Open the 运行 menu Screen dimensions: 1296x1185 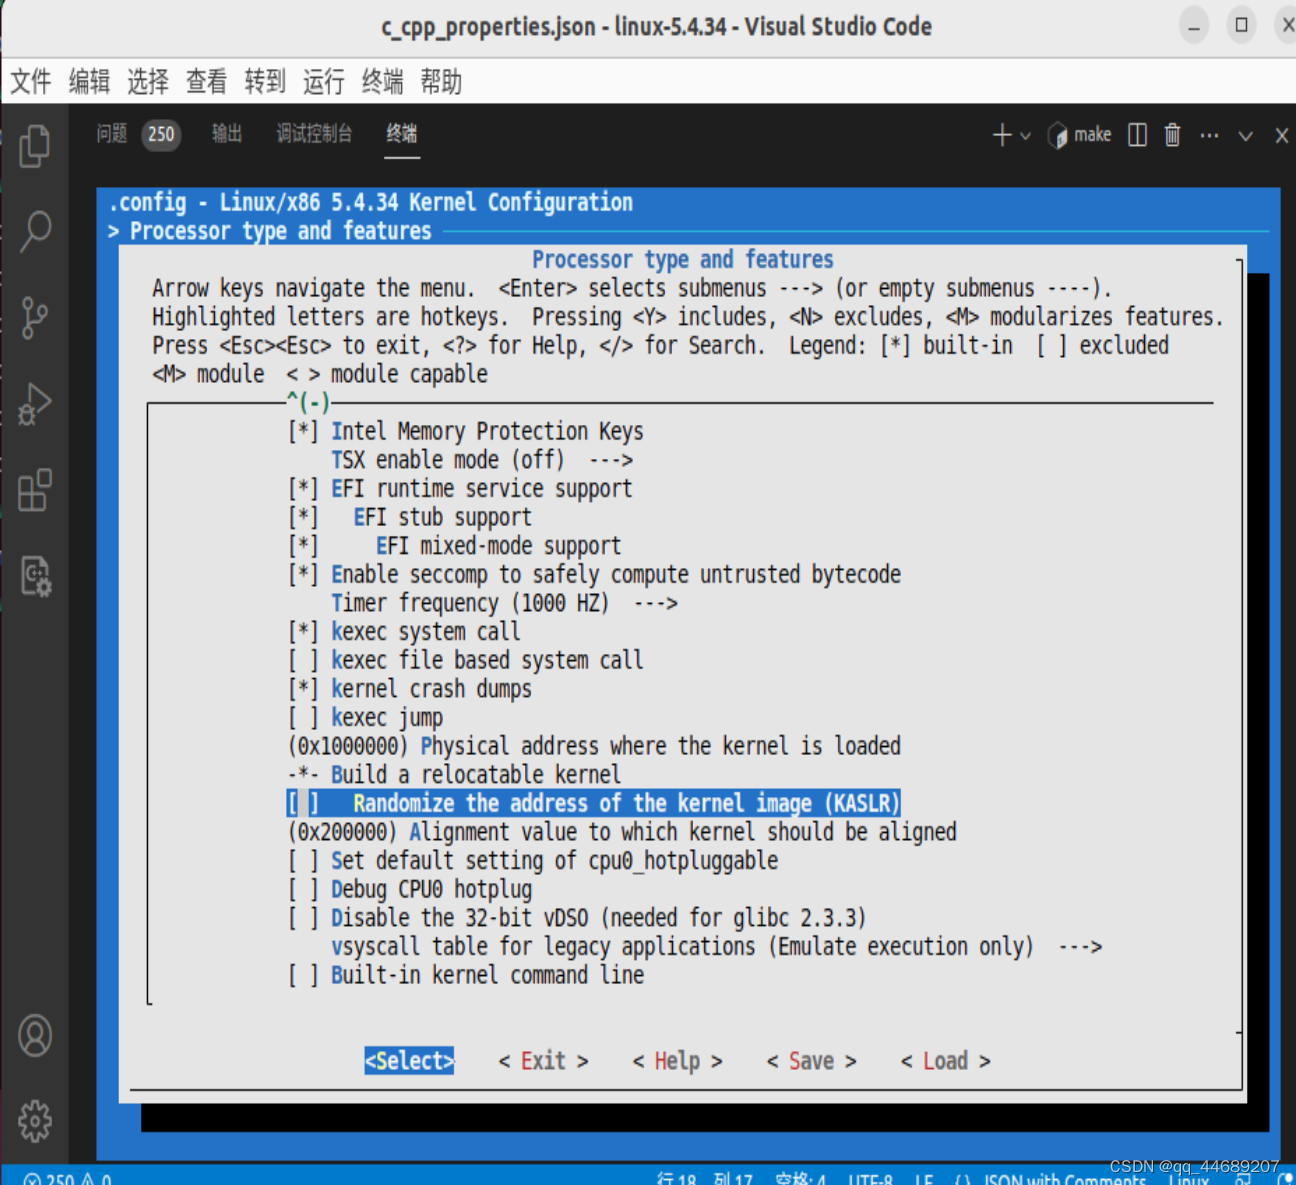click(322, 82)
